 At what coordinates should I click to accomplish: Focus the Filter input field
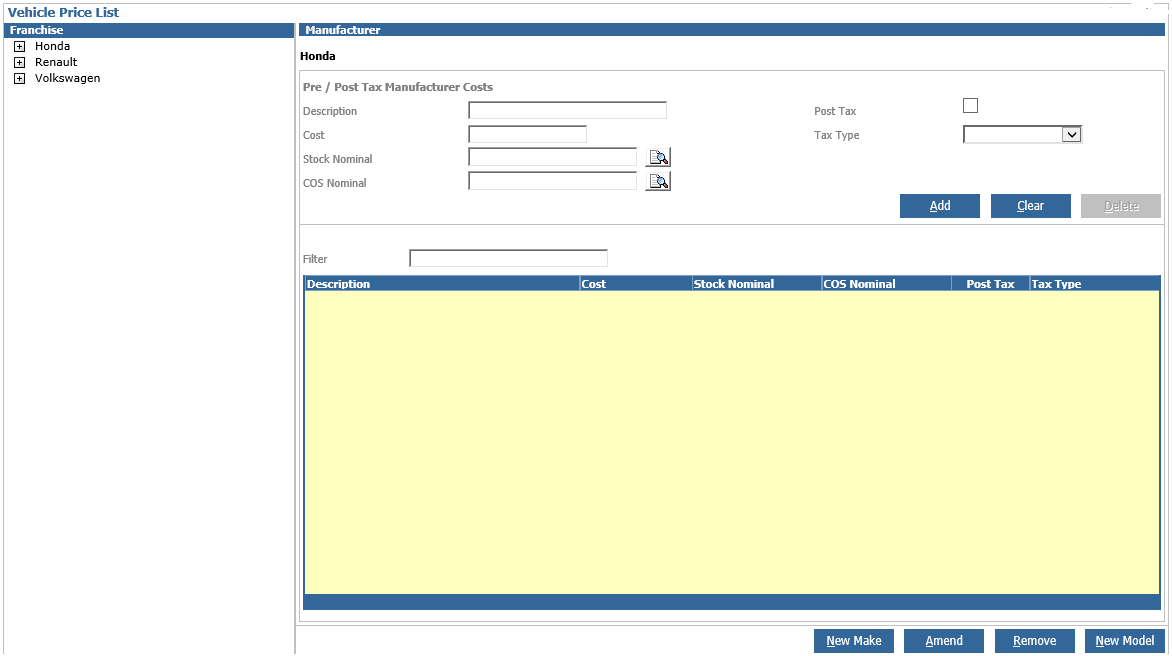click(x=508, y=259)
